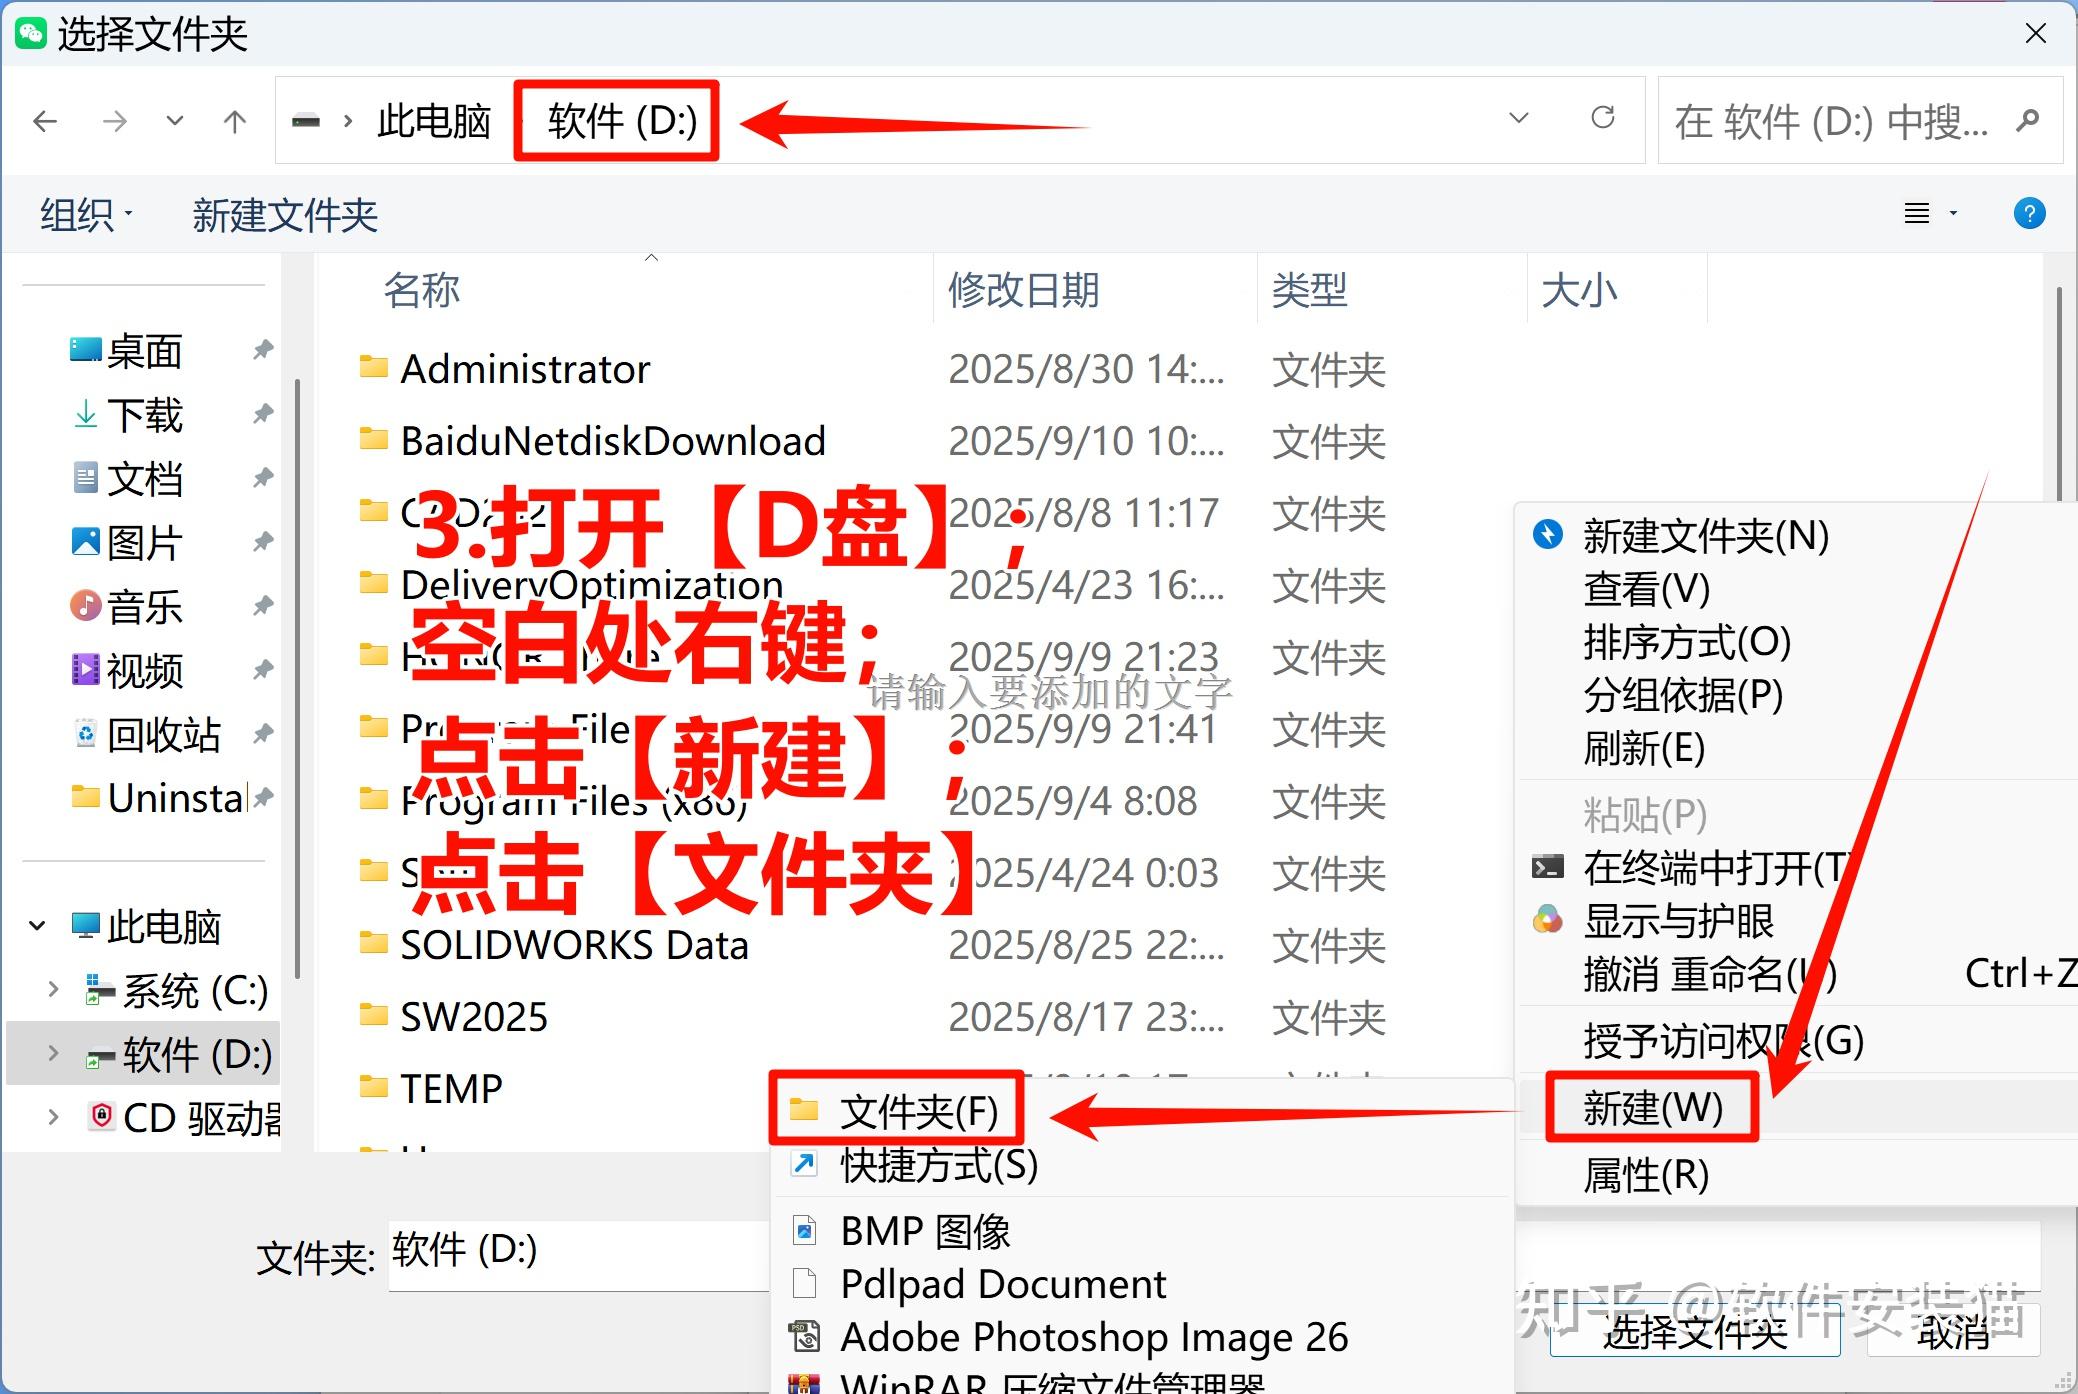Choose 文件夹(F) in the 新建 submenu
2078x1394 pixels.
(x=919, y=1110)
